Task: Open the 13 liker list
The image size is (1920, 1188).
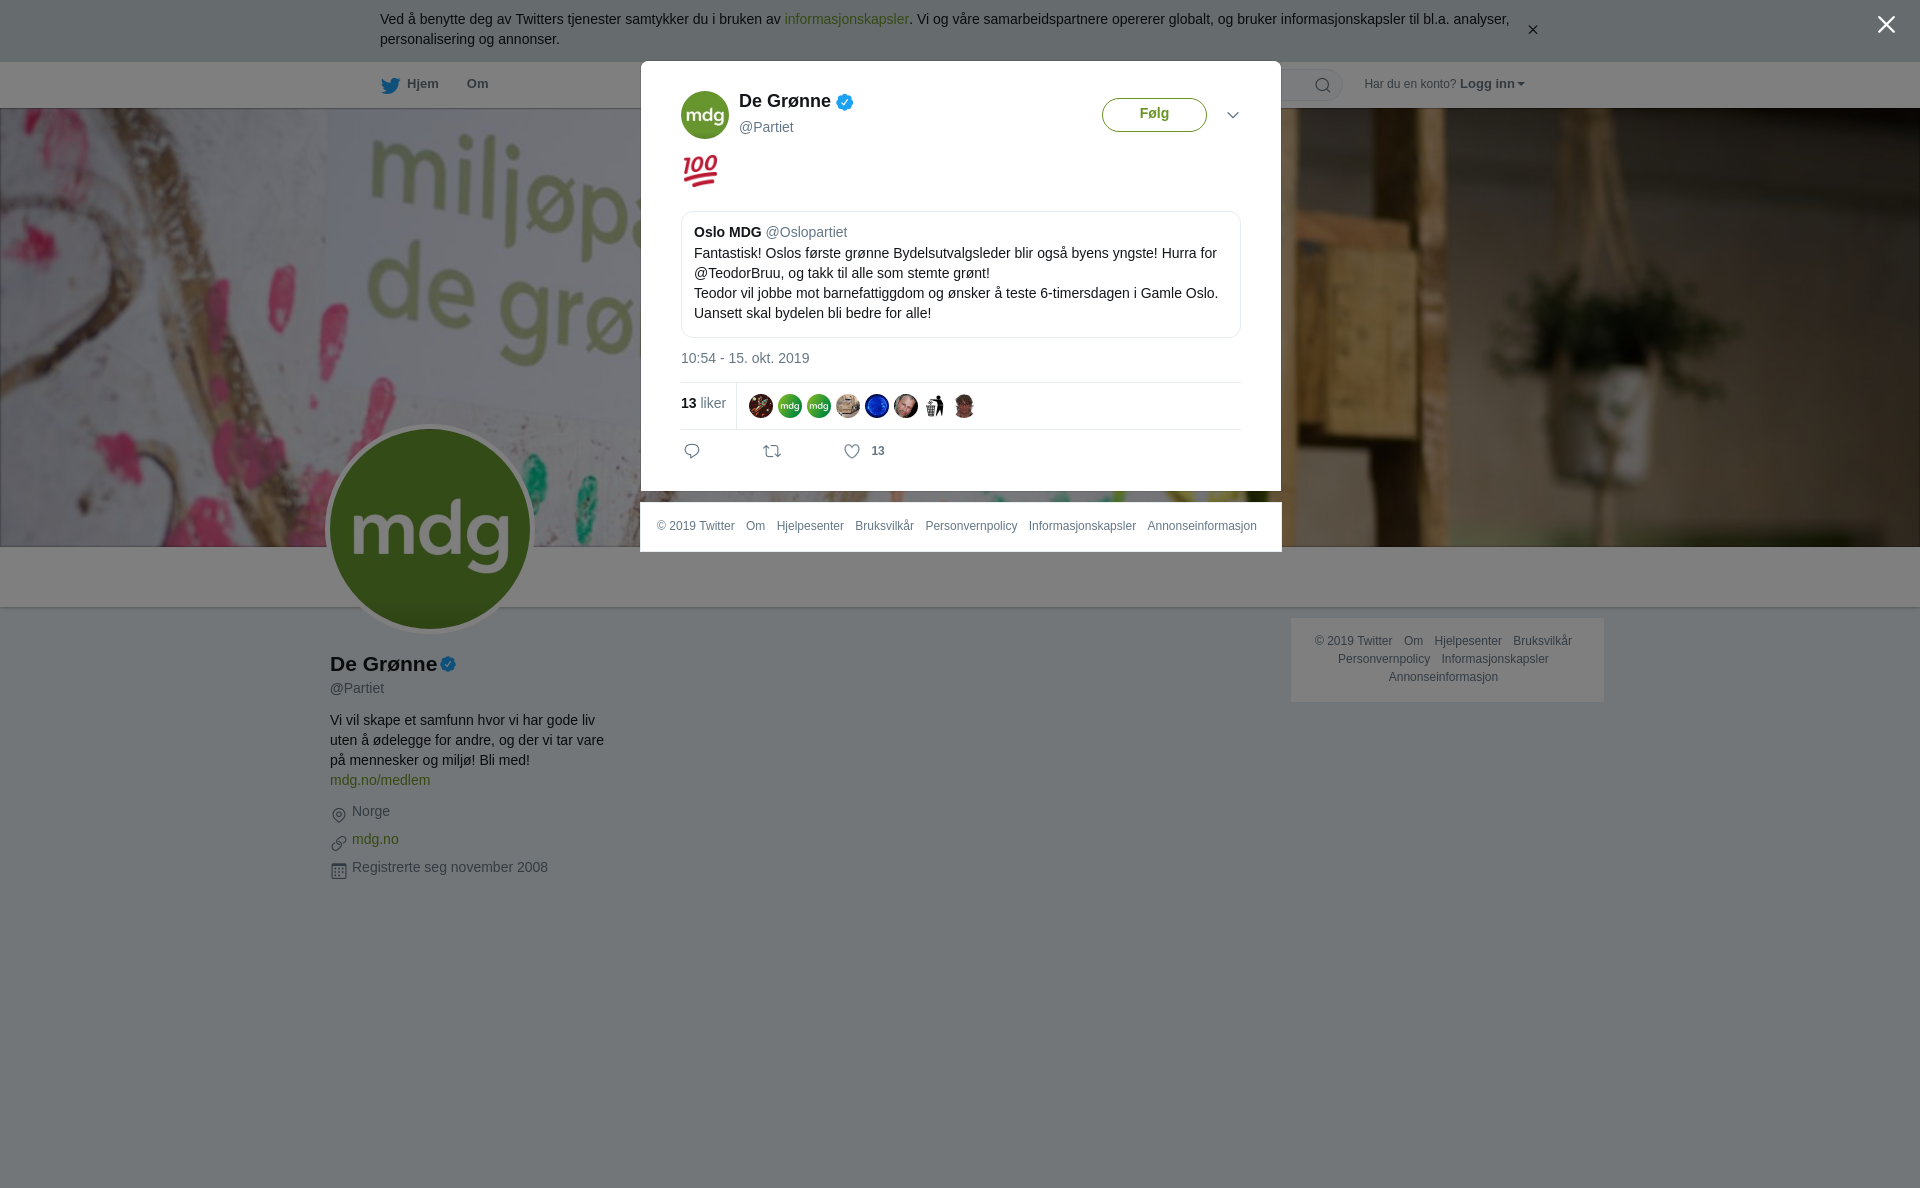Action: (x=703, y=403)
